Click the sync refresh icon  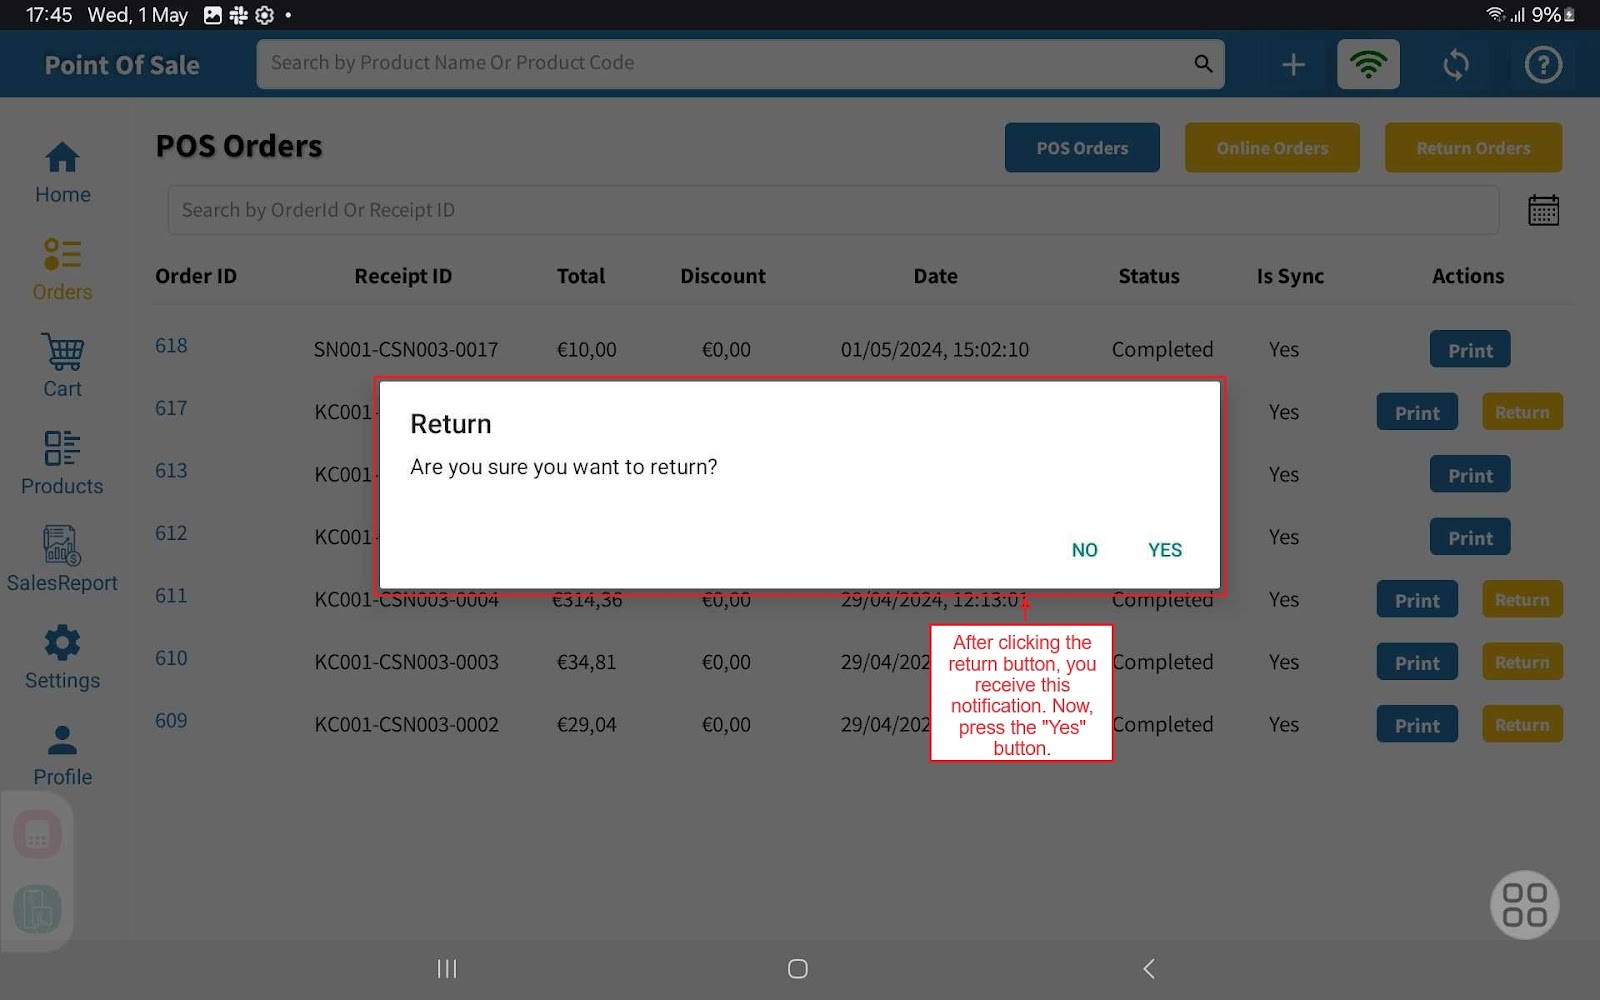pos(1455,65)
